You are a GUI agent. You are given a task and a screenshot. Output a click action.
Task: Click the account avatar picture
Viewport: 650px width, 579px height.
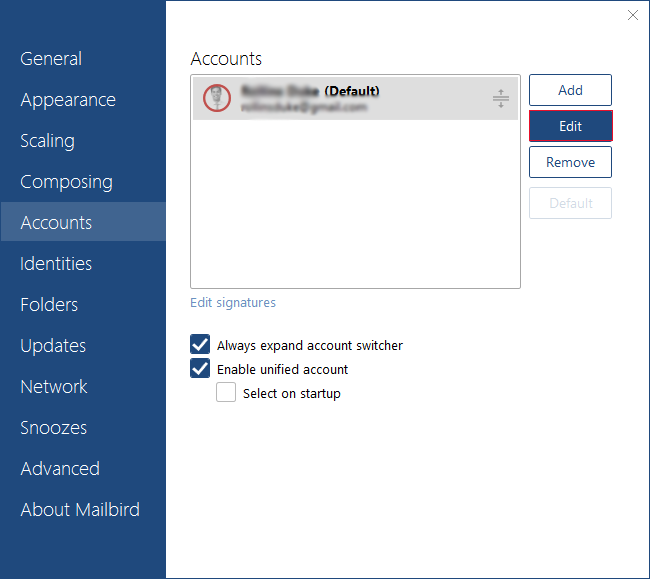(217, 98)
